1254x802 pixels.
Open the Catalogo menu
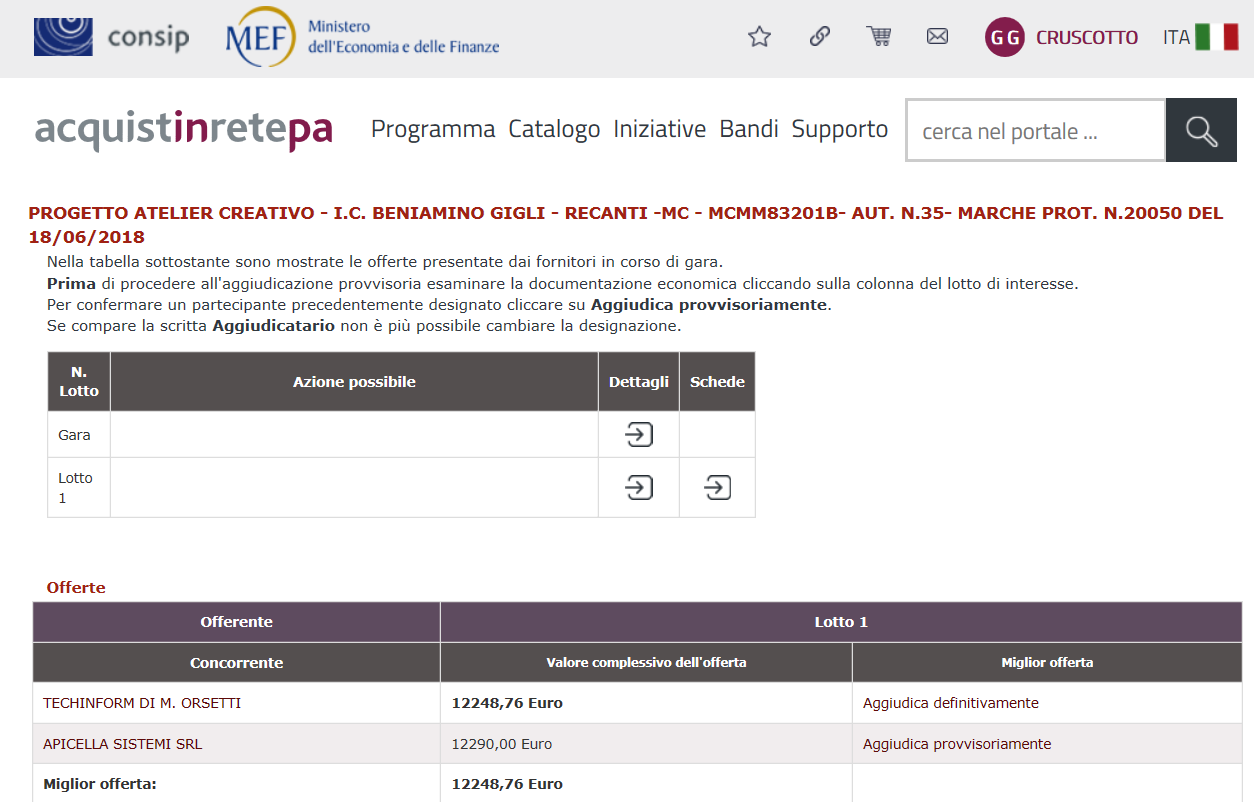pos(554,129)
